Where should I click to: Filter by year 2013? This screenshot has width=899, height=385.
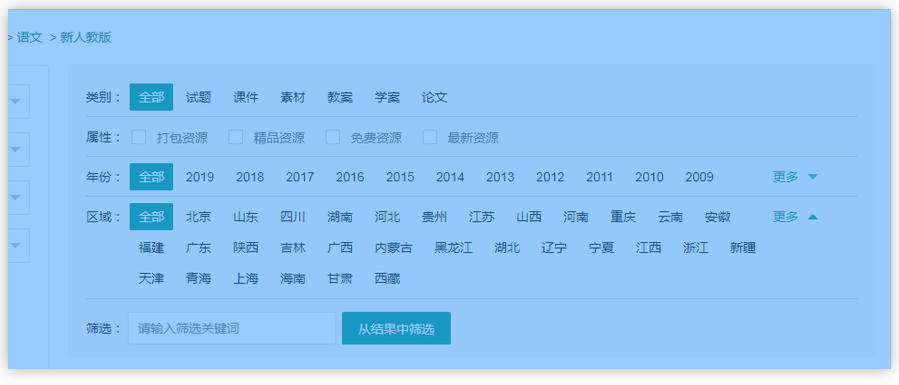tap(500, 177)
